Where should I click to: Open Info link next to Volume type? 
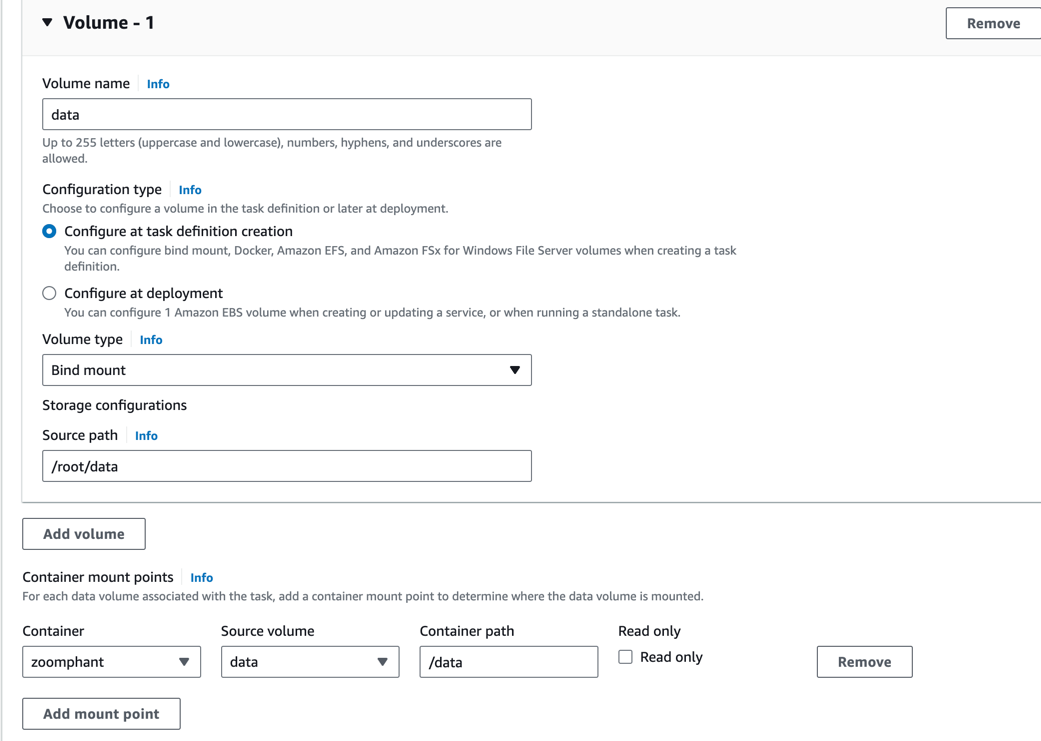point(151,340)
